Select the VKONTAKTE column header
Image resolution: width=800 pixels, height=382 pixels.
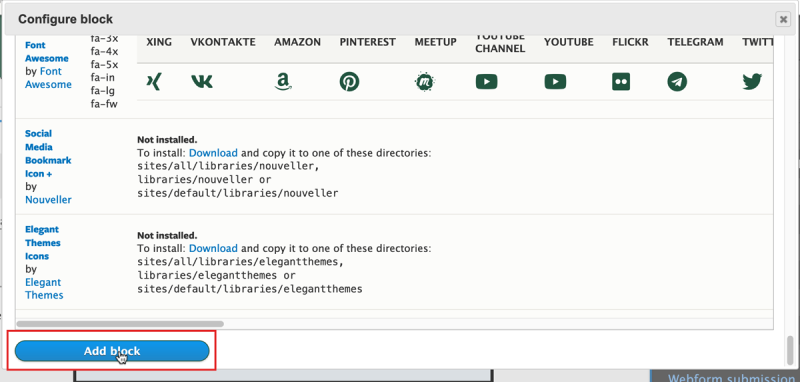coord(223,42)
